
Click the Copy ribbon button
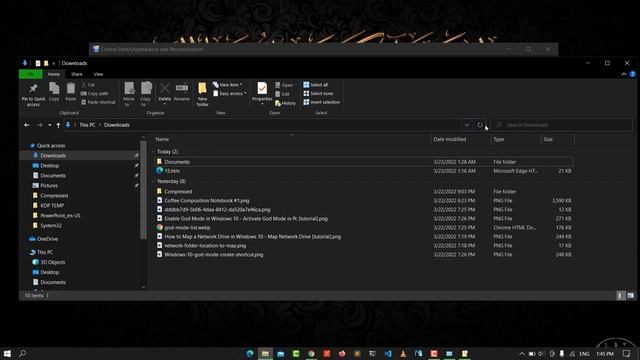click(x=54, y=91)
